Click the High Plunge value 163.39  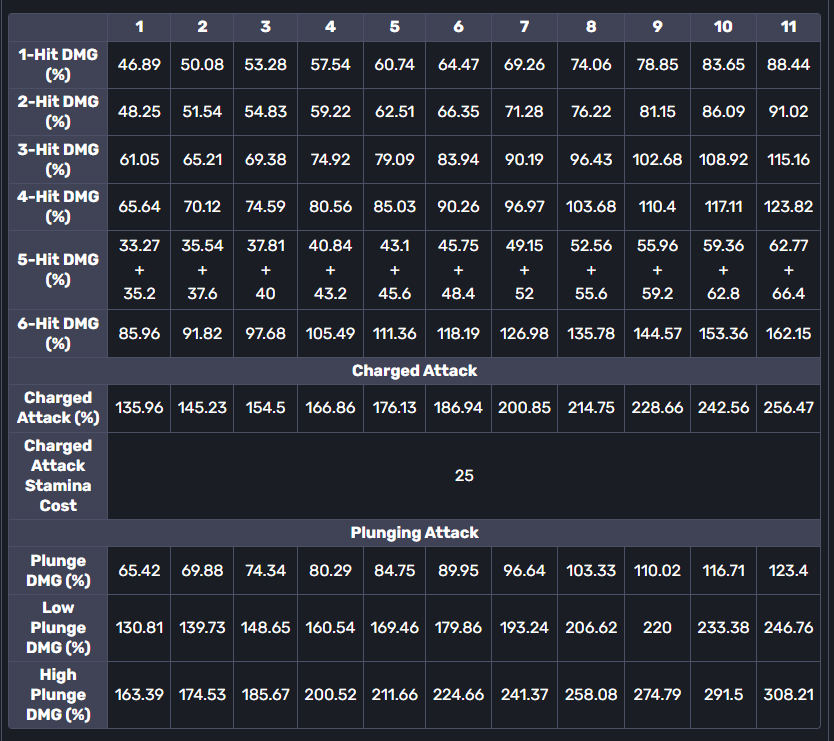click(x=139, y=695)
